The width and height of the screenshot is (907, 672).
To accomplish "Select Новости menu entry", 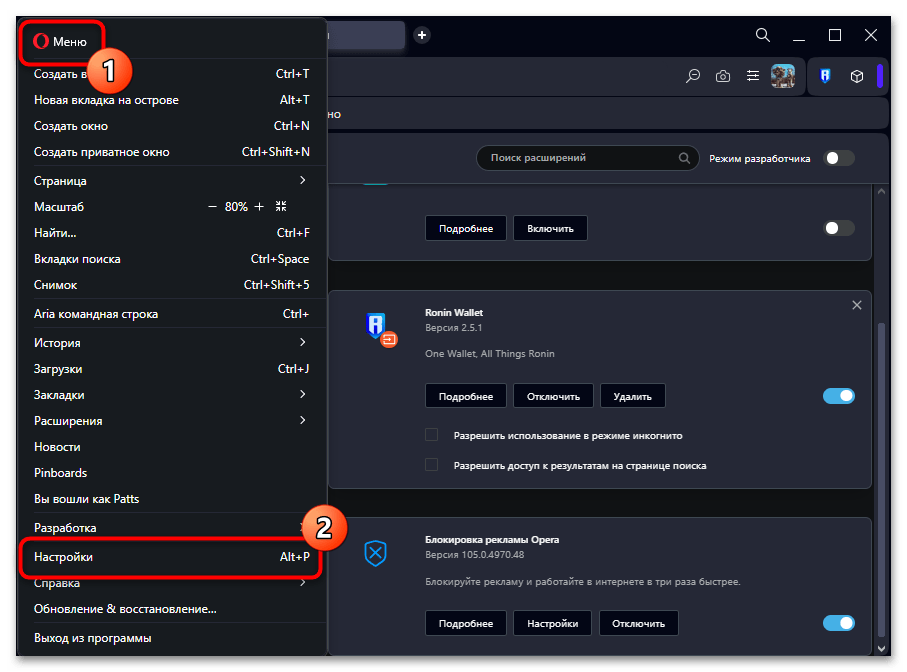I will 172,446.
